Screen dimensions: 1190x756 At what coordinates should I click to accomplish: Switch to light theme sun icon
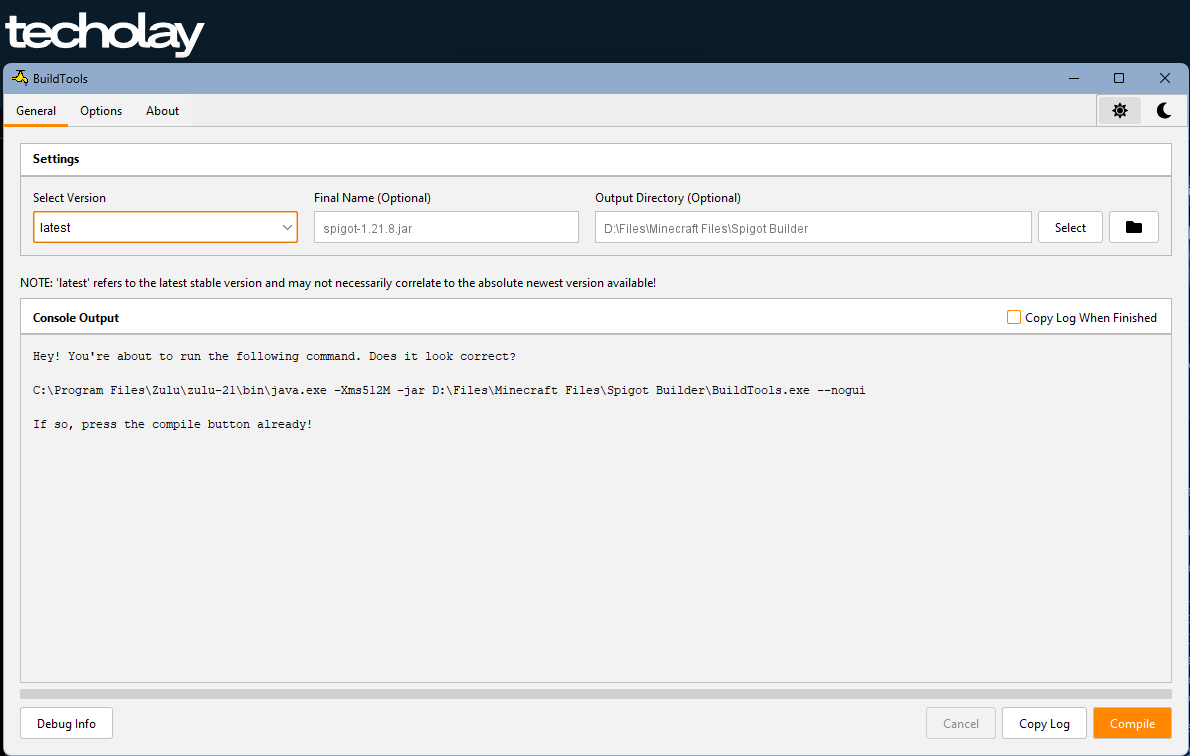click(1119, 111)
